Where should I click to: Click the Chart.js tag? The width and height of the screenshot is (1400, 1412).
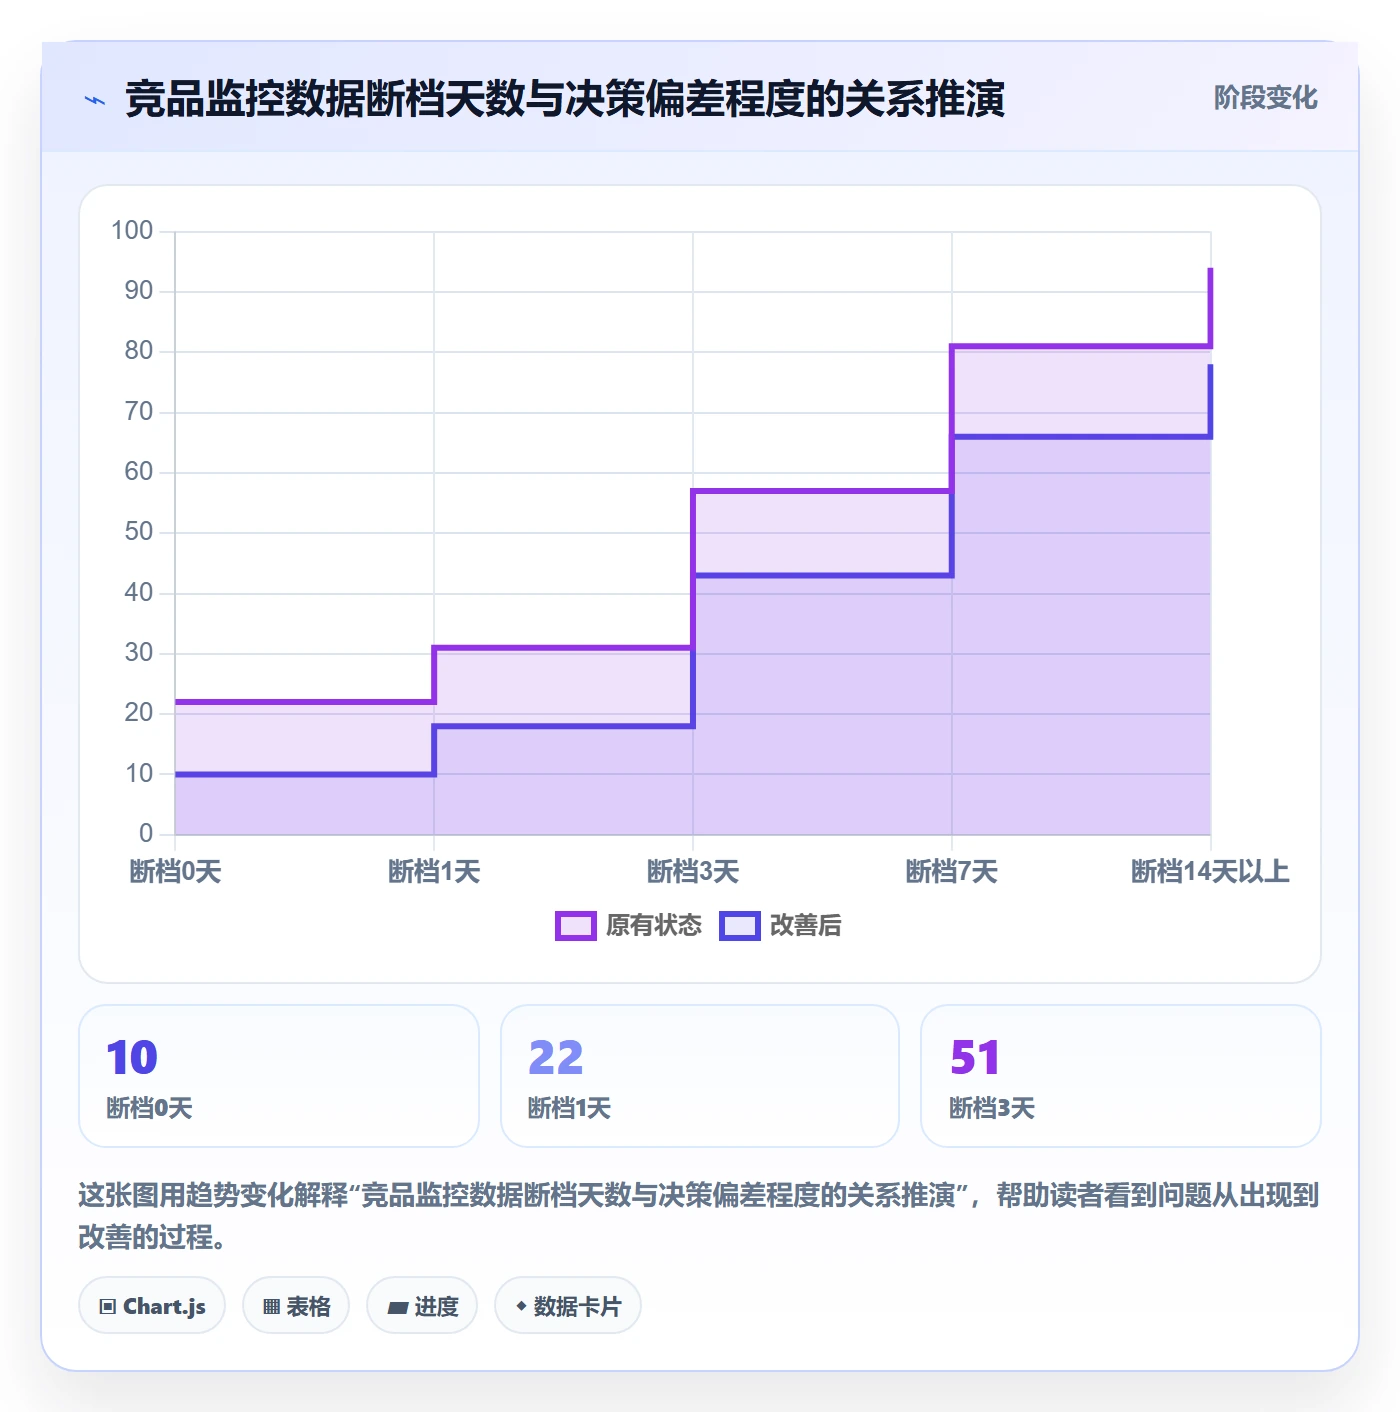point(152,1305)
